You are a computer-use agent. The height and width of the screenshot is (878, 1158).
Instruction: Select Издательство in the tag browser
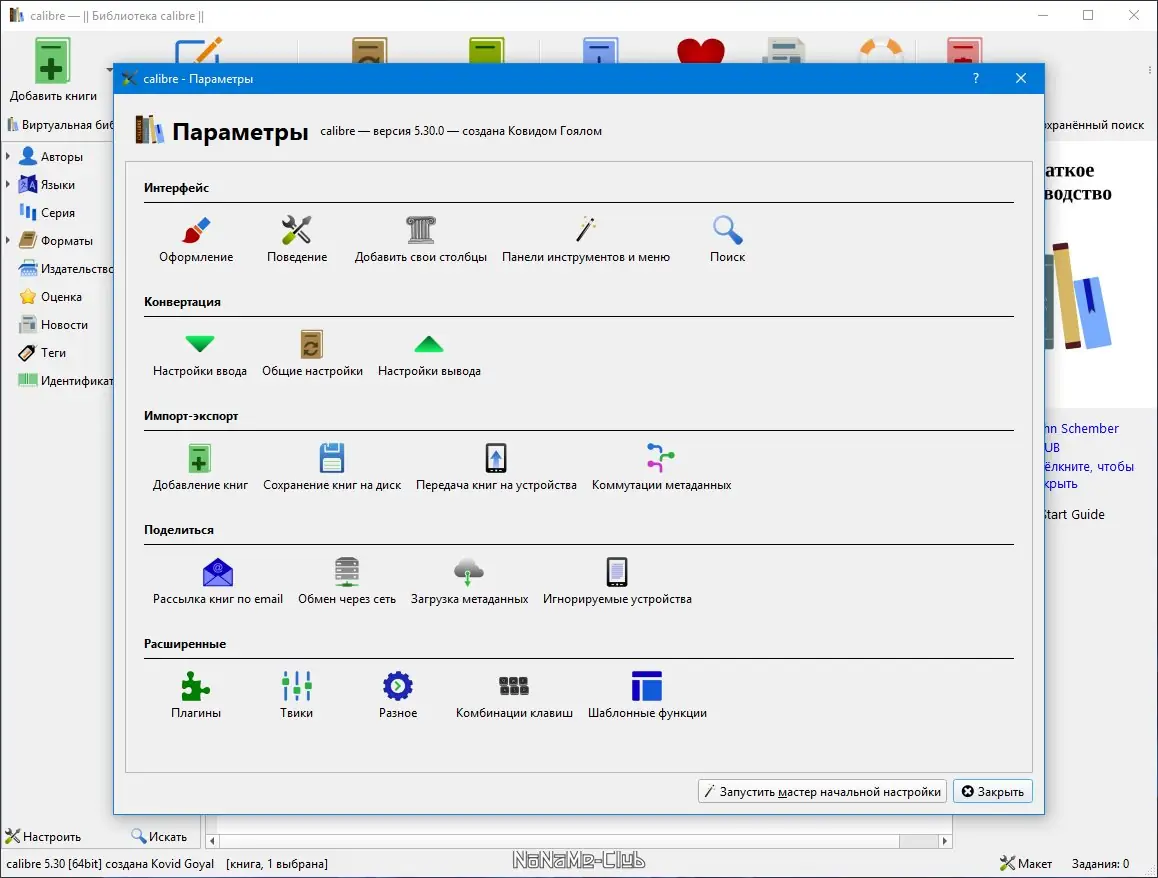pos(66,269)
